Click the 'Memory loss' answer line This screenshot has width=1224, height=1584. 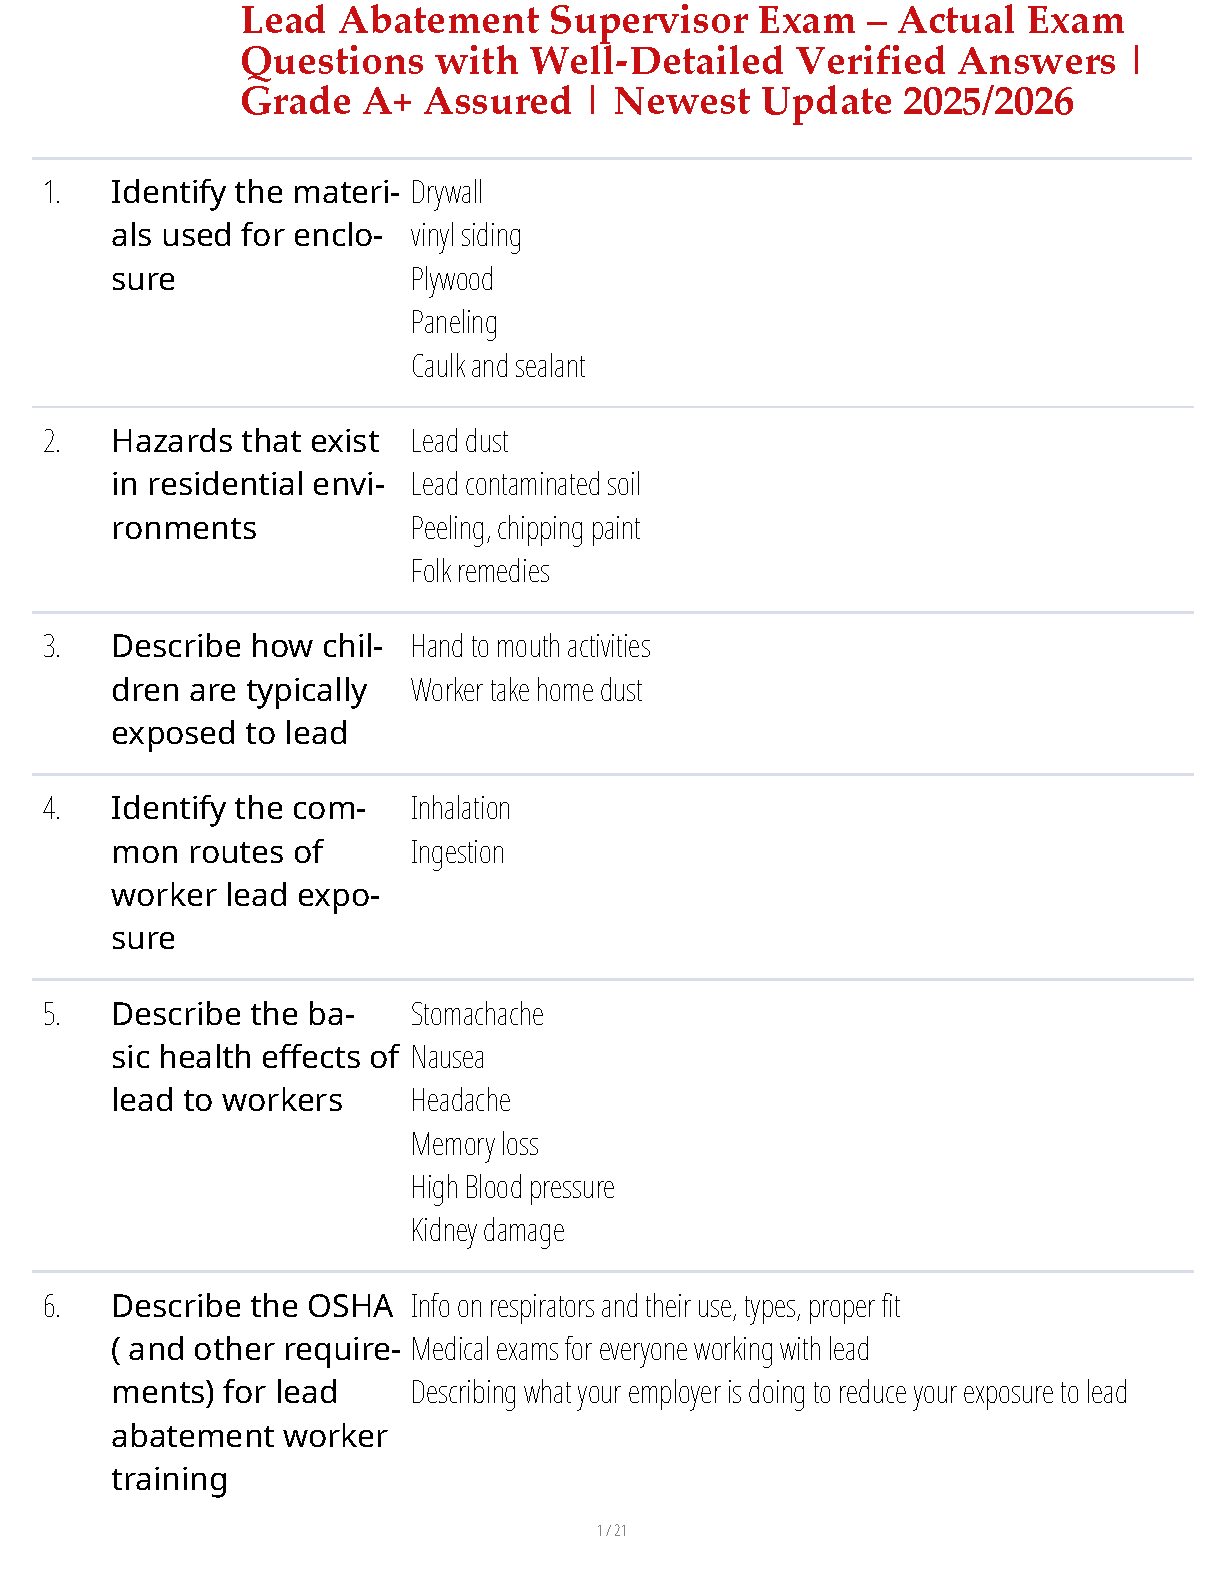[474, 1144]
